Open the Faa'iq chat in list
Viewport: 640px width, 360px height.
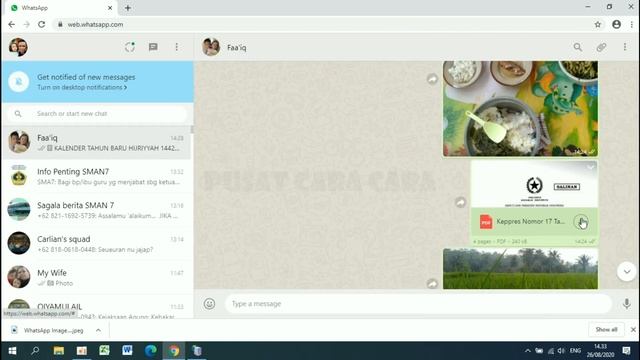coord(96,142)
